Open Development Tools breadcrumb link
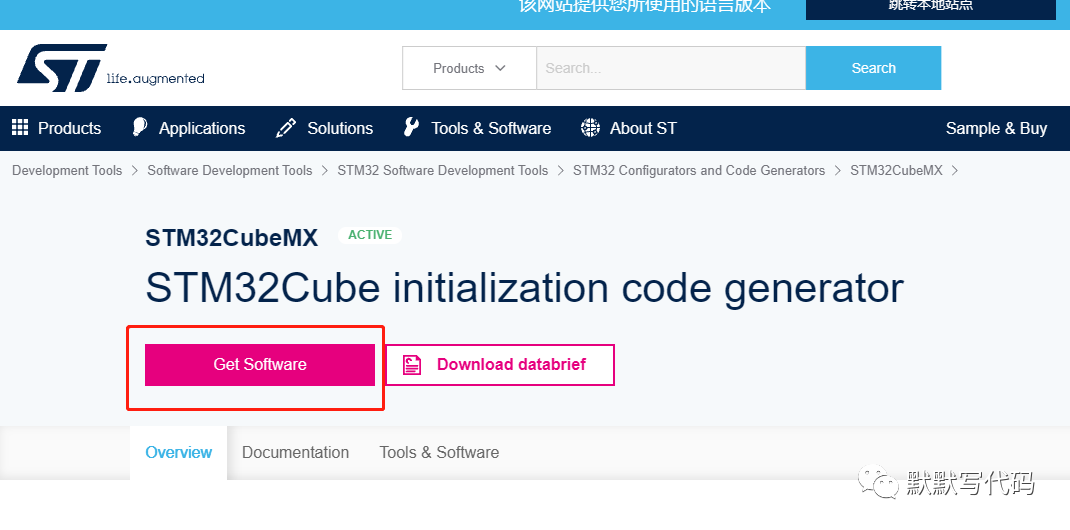Viewport: 1070px width, 530px height. pyautogui.click(x=67, y=171)
